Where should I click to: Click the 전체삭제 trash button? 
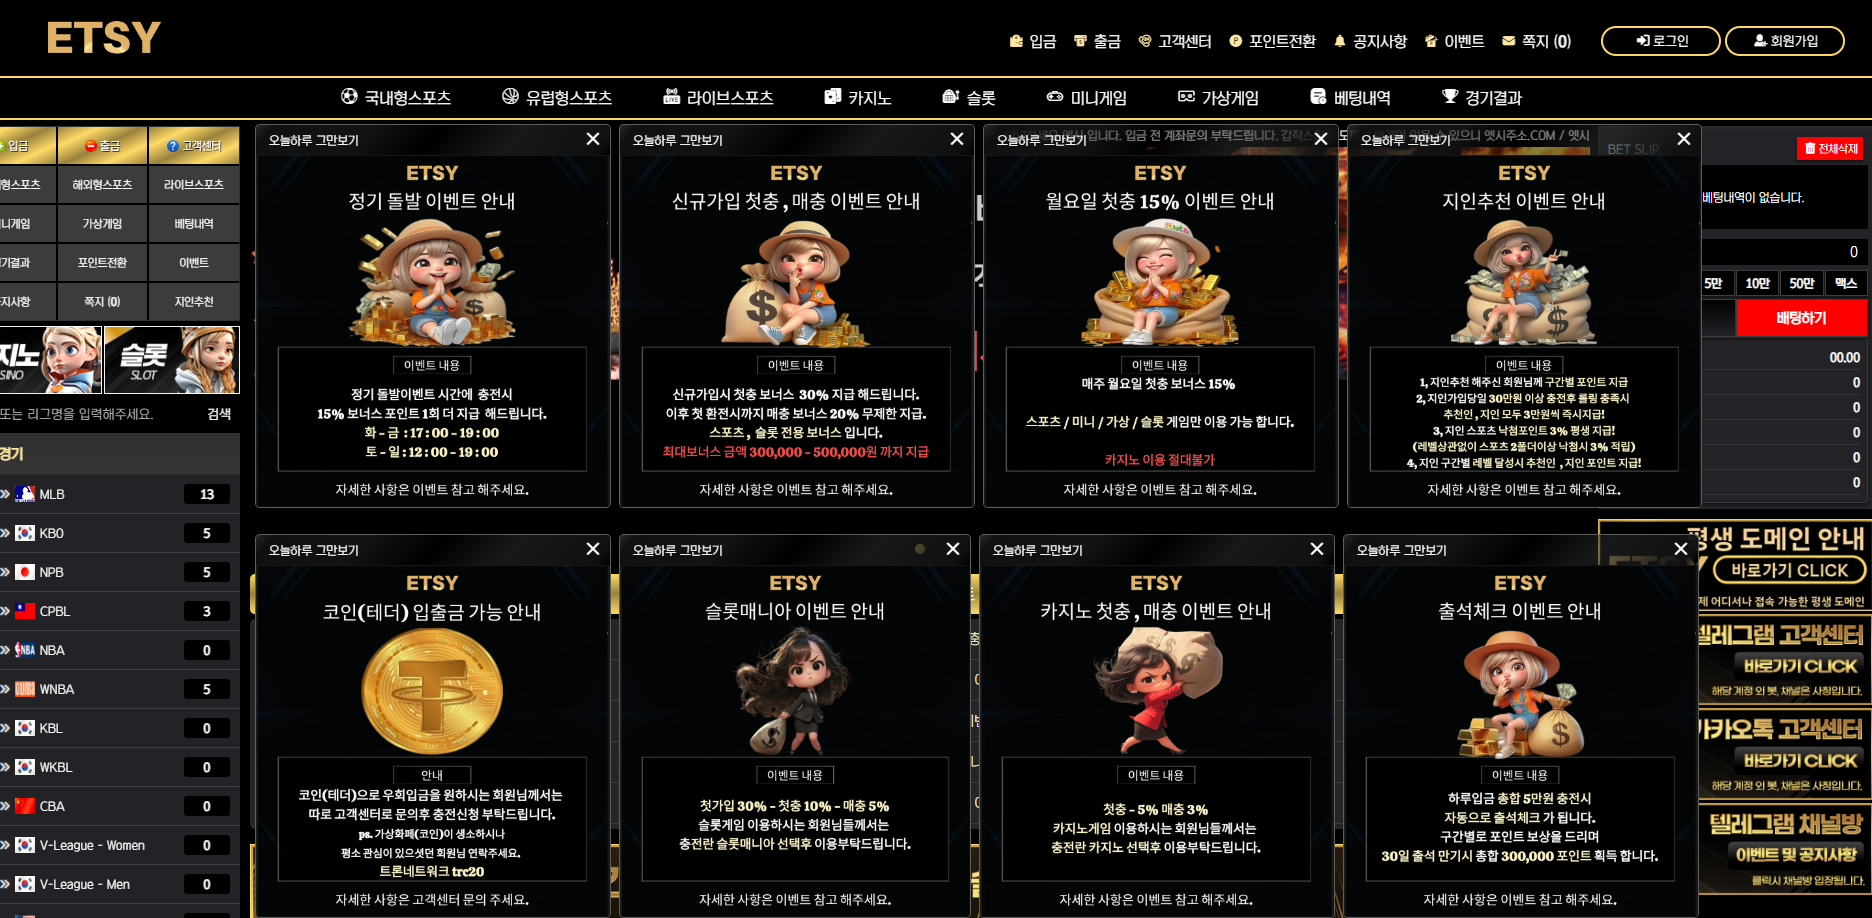(1831, 149)
